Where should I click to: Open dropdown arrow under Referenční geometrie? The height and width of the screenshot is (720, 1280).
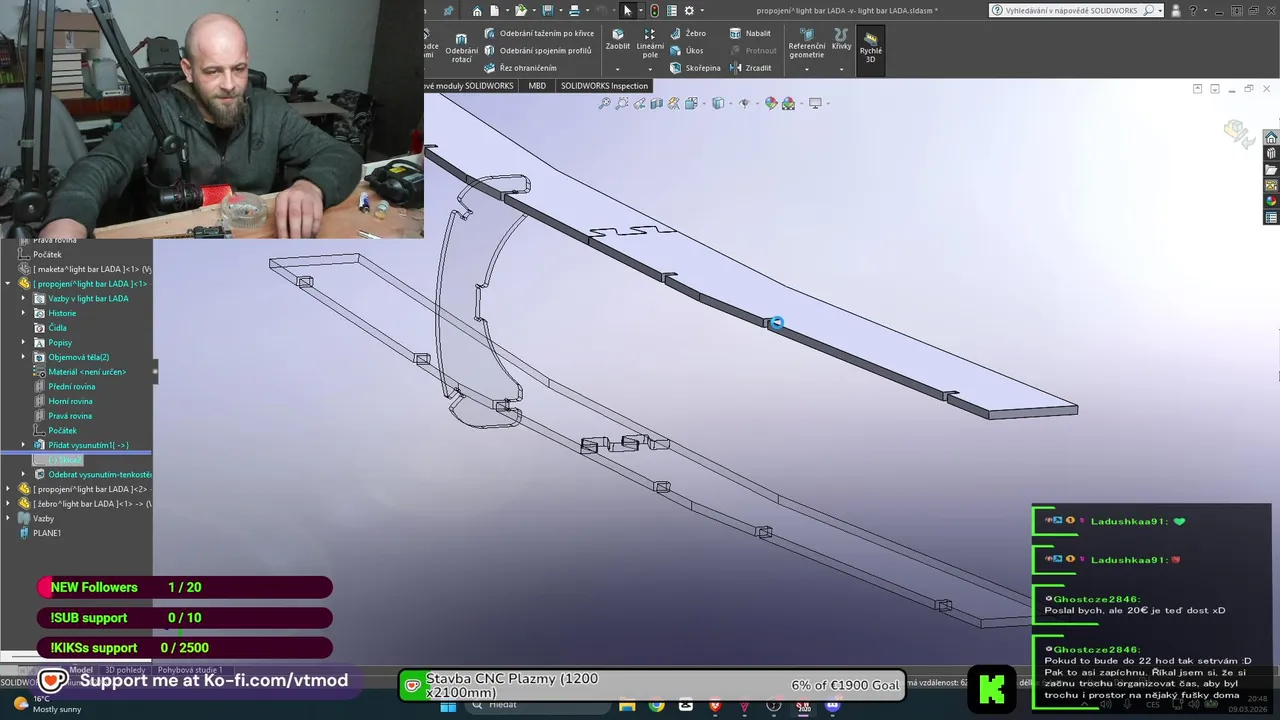807,69
